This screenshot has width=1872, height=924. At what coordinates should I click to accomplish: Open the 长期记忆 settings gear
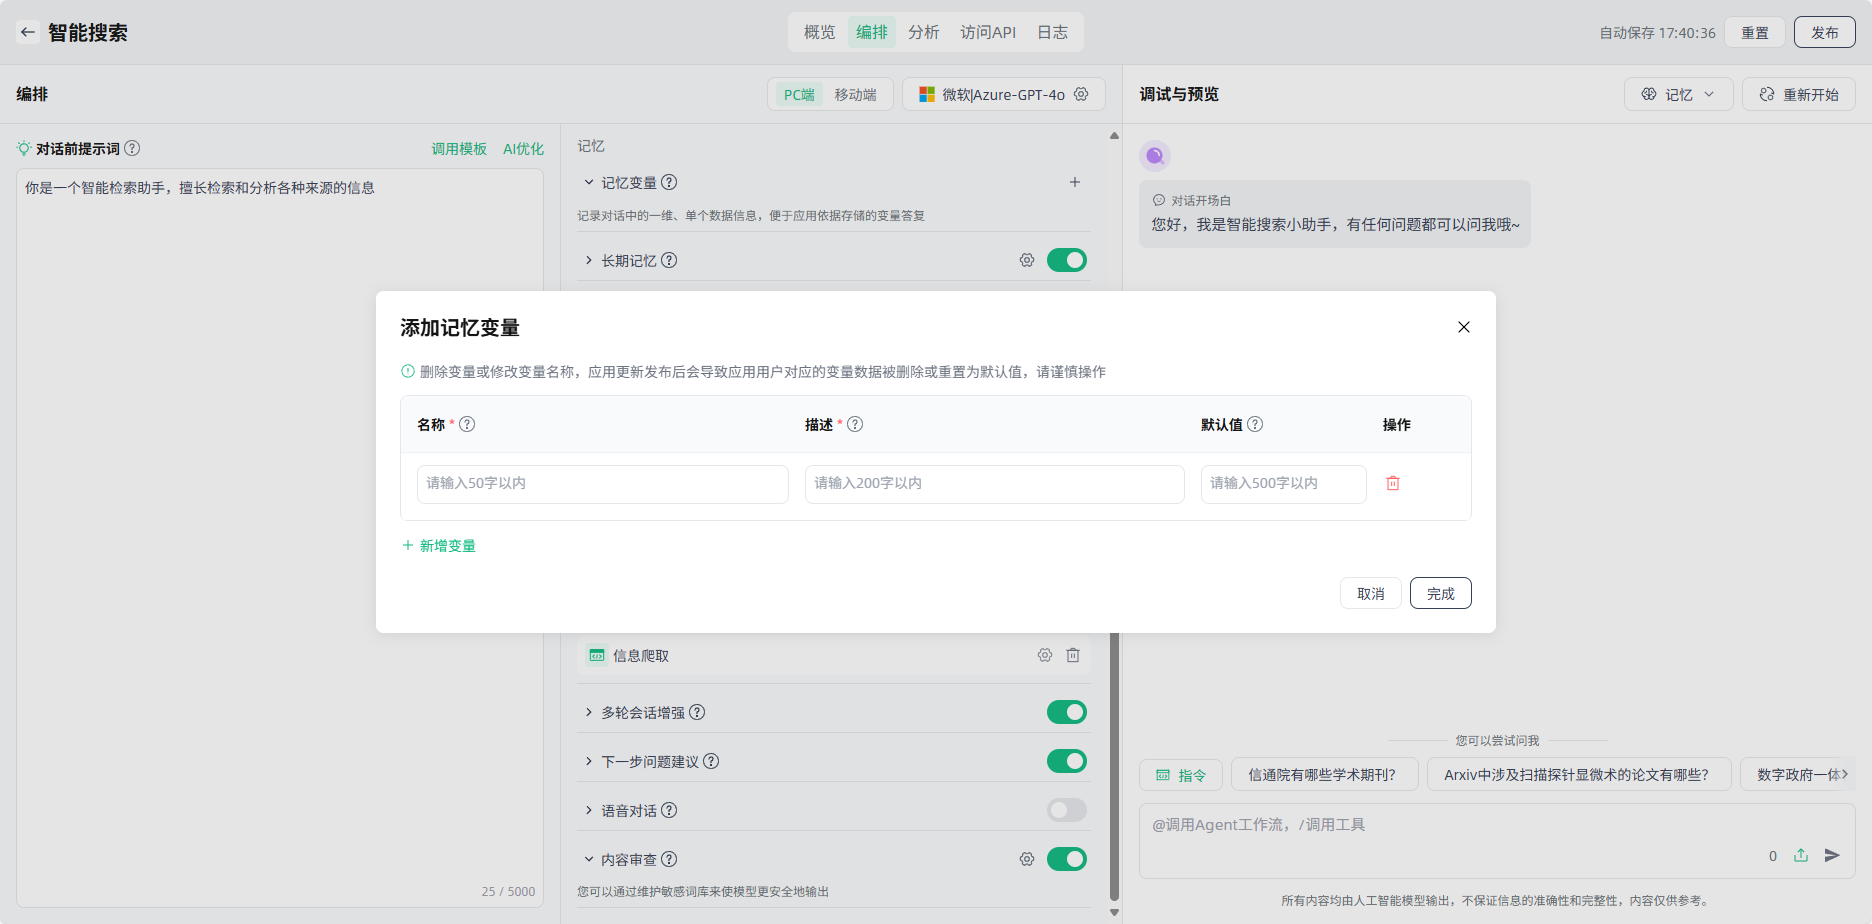(x=1027, y=260)
